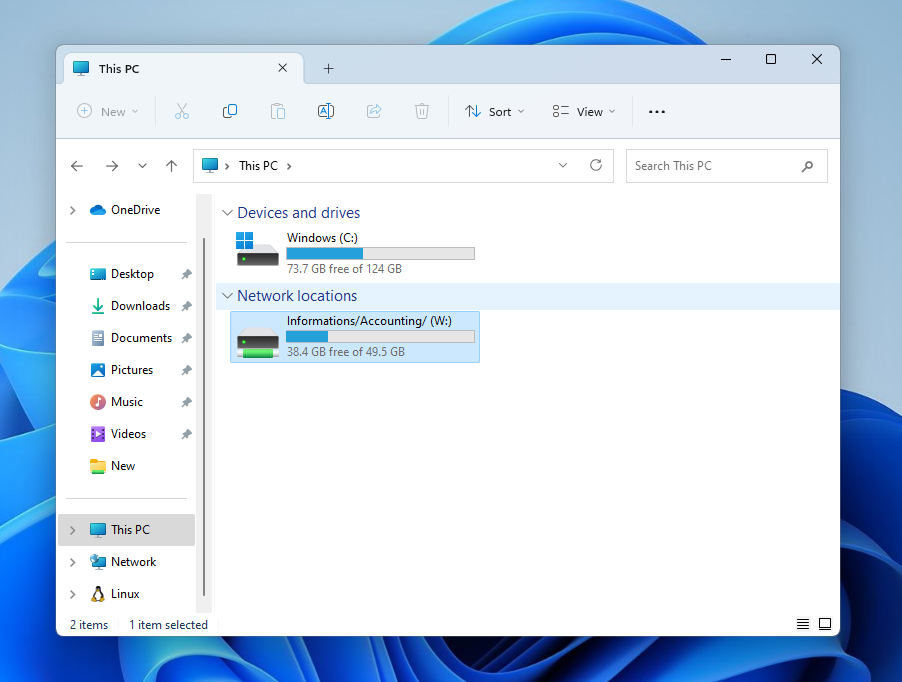Select the This PC tab
Image resolution: width=902 pixels, height=682 pixels.
[170, 69]
